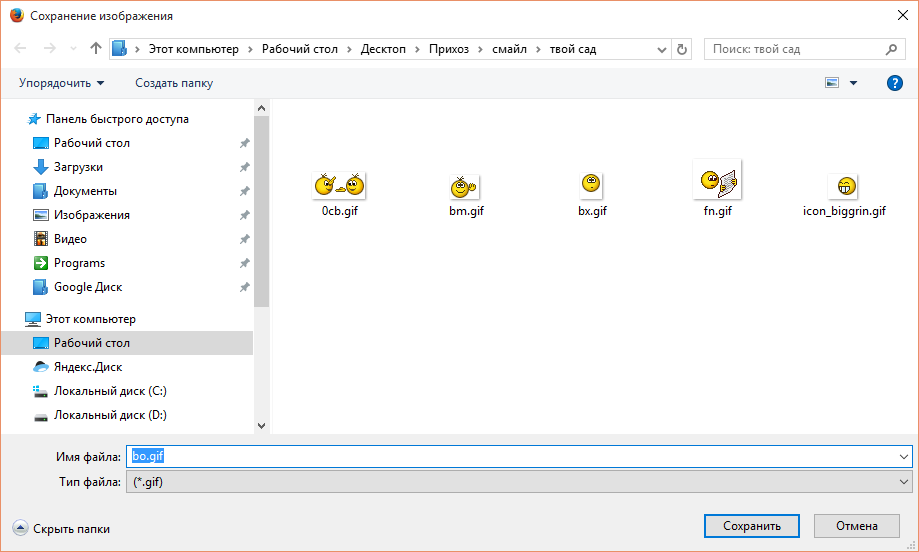Open Загрузки folder in quick access

[78, 167]
